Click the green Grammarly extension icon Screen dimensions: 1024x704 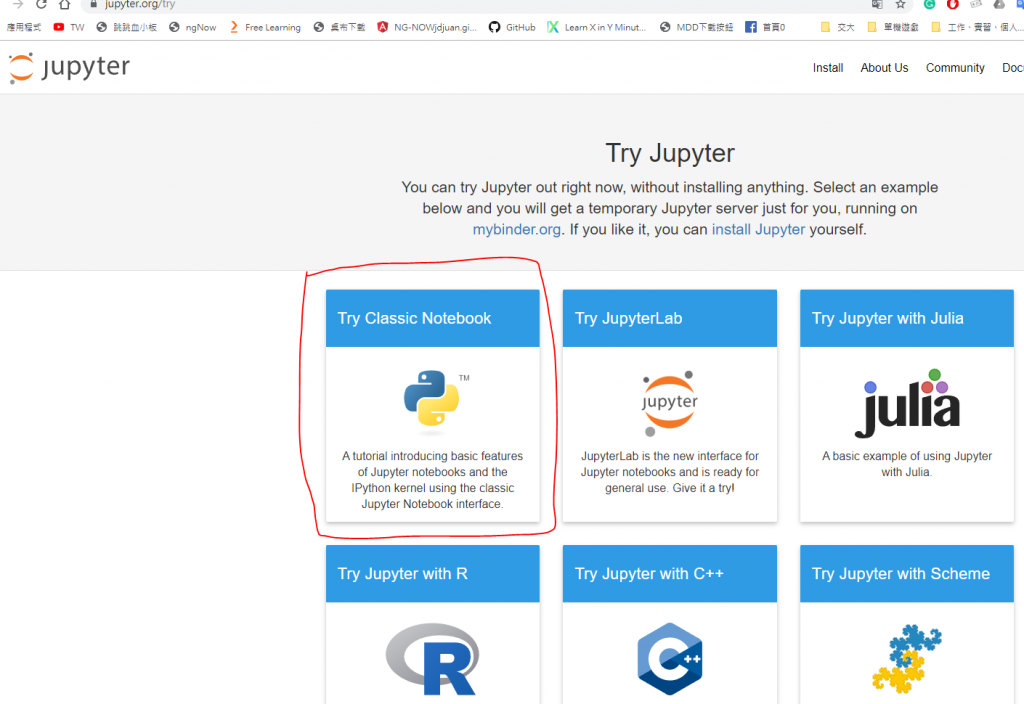(929, 4)
